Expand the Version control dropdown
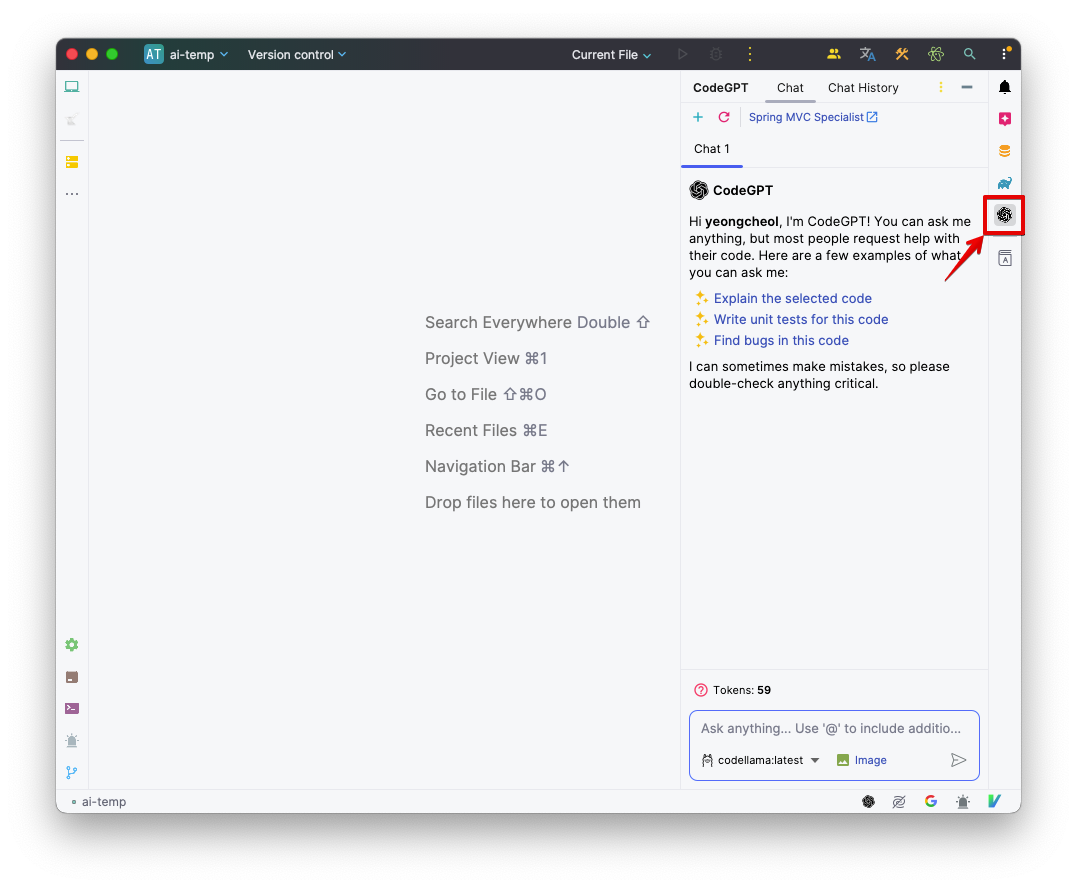 pos(297,54)
